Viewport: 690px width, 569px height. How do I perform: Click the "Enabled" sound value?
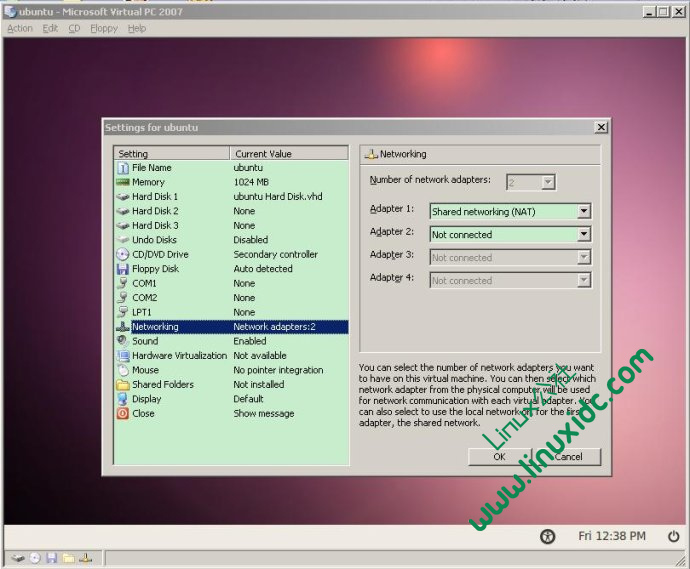pos(250,341)
